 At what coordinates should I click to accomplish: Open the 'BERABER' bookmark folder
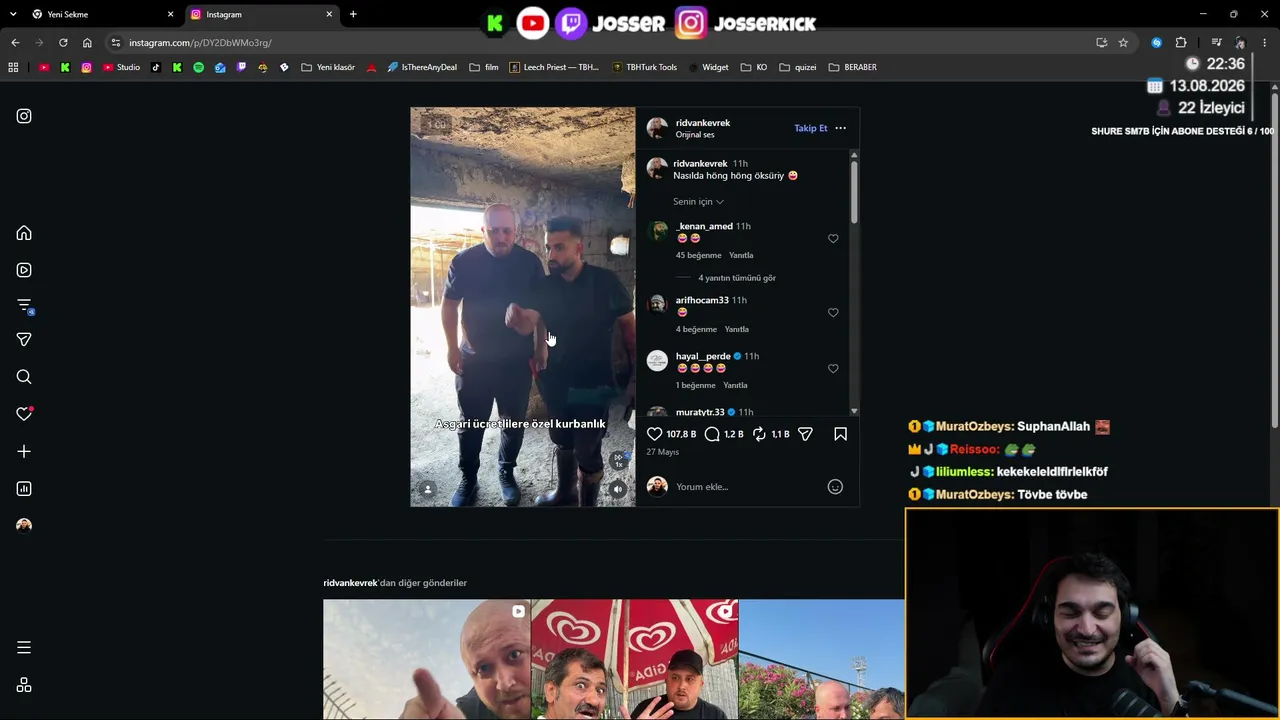[853, 67]
